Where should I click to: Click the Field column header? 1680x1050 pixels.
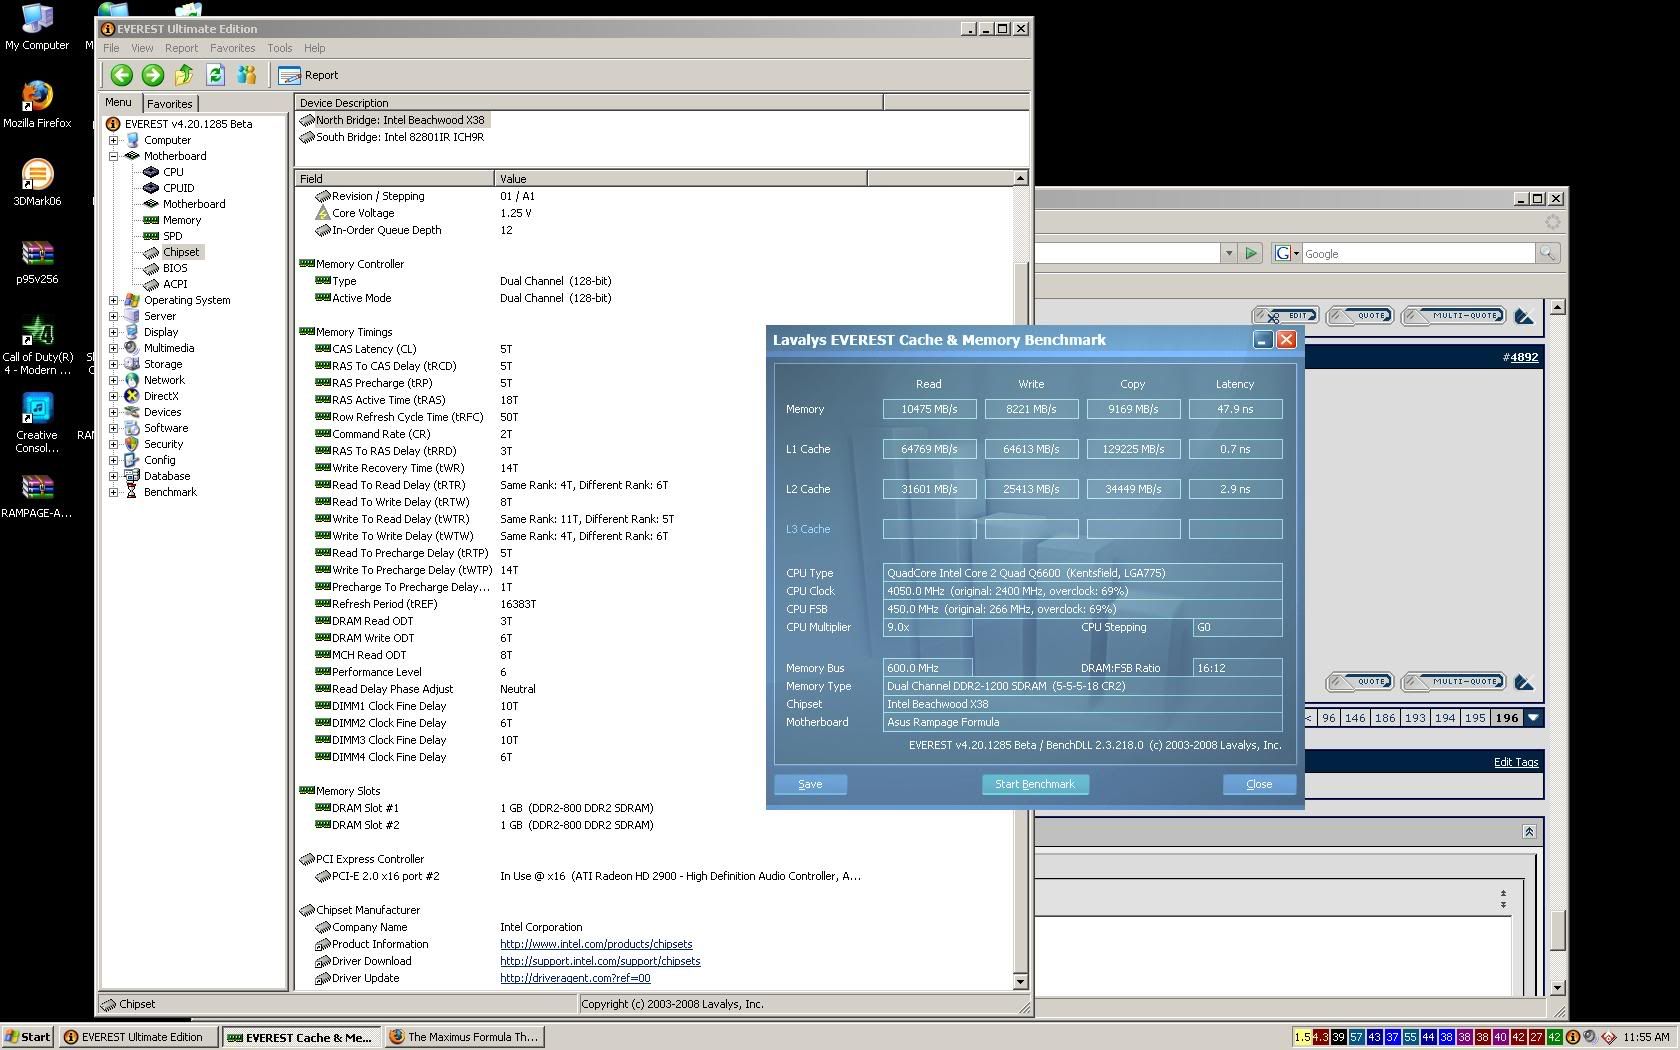[x=395, y=178]
